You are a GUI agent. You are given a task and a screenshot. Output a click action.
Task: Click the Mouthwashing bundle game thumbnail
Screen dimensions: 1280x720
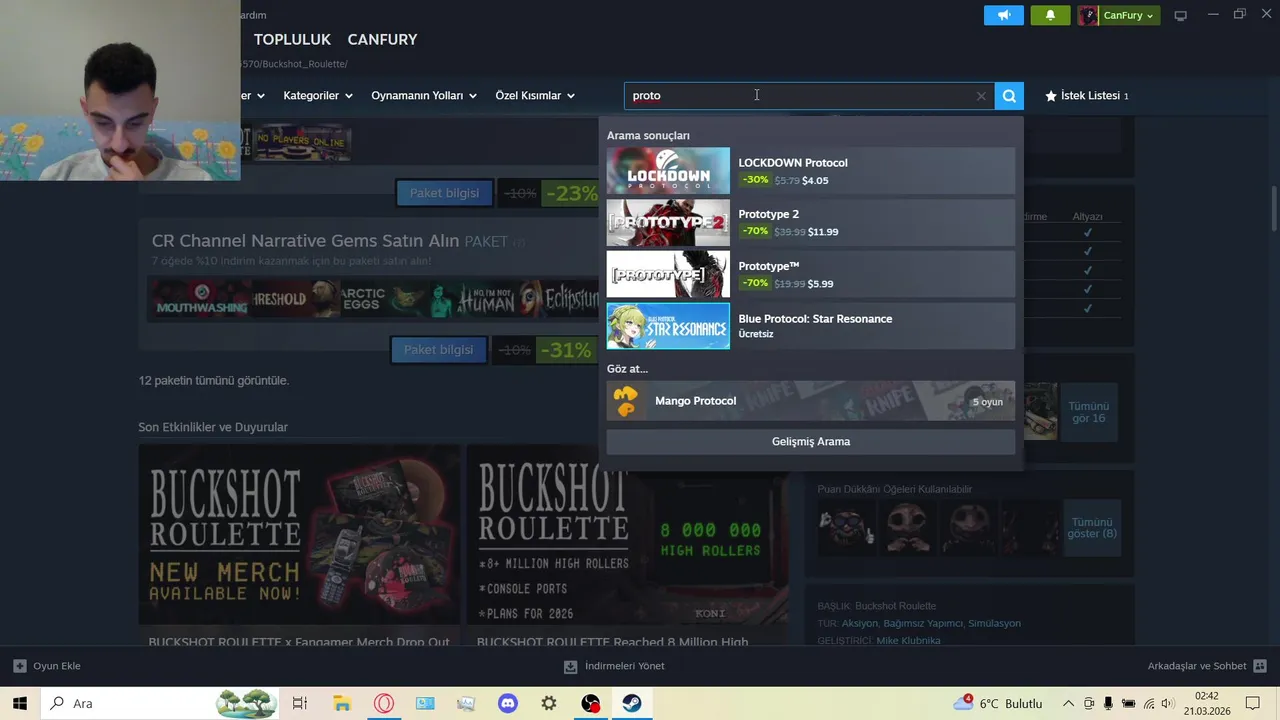pyautogui.click(x=200, y=299)
